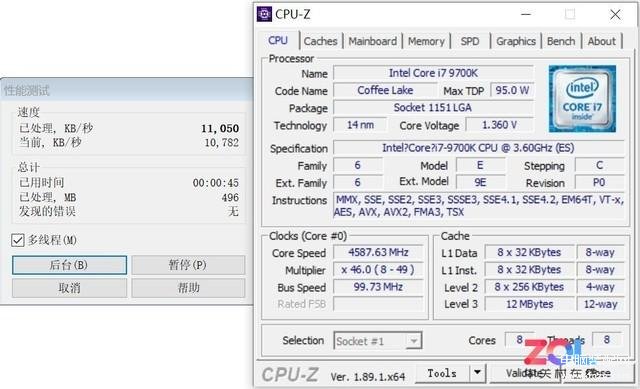Image resolution: width=640 pixels, height=389 pixels.
Task: Toggle the 多线程(M) multithread checkbox
Action: click(x=18, y=240)
